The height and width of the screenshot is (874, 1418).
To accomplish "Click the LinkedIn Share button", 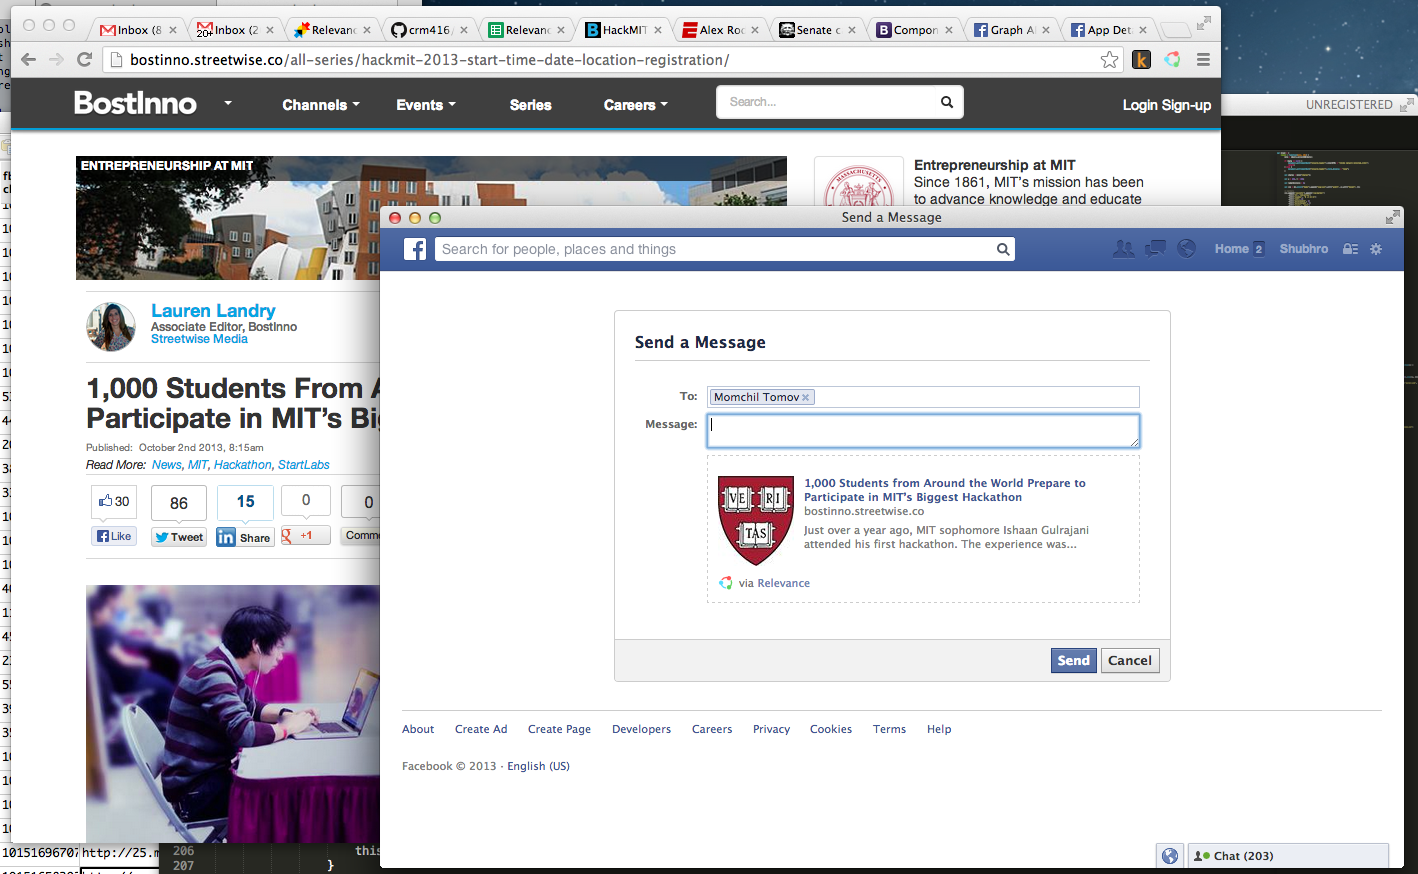I will pos(245,537).
